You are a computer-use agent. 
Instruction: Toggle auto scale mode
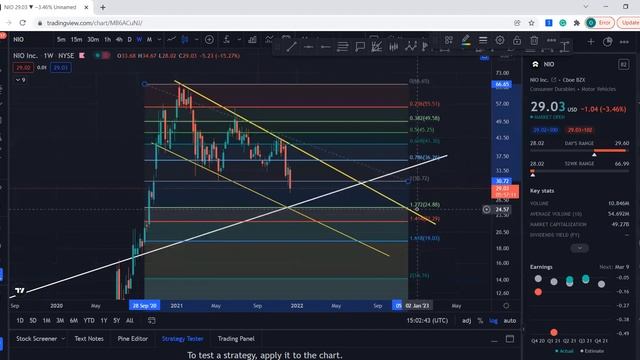coord(509,321)
